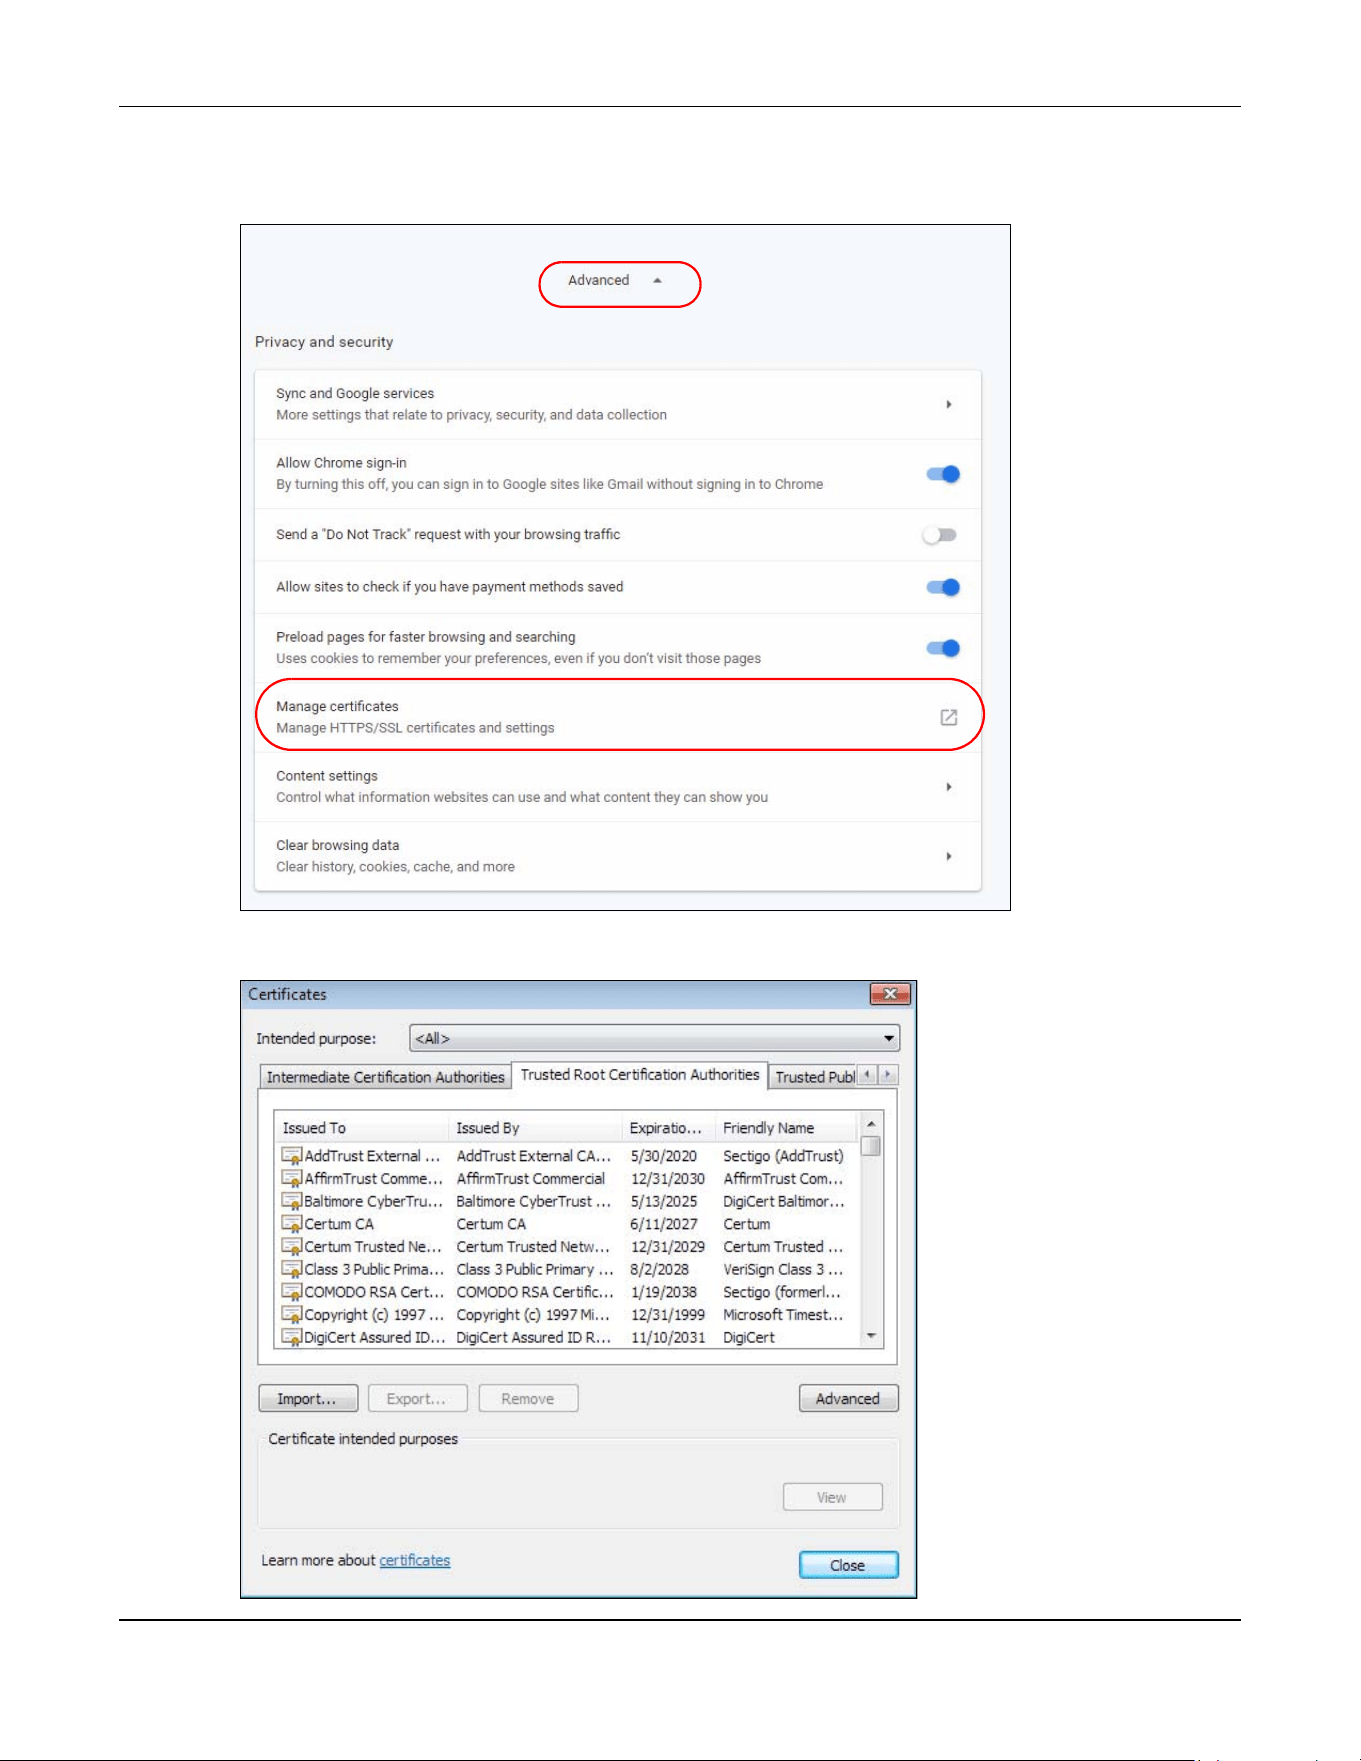Select DigiCert Assured ID certificate icon
The image size is (1361, 1761).
coord(292,1338)
